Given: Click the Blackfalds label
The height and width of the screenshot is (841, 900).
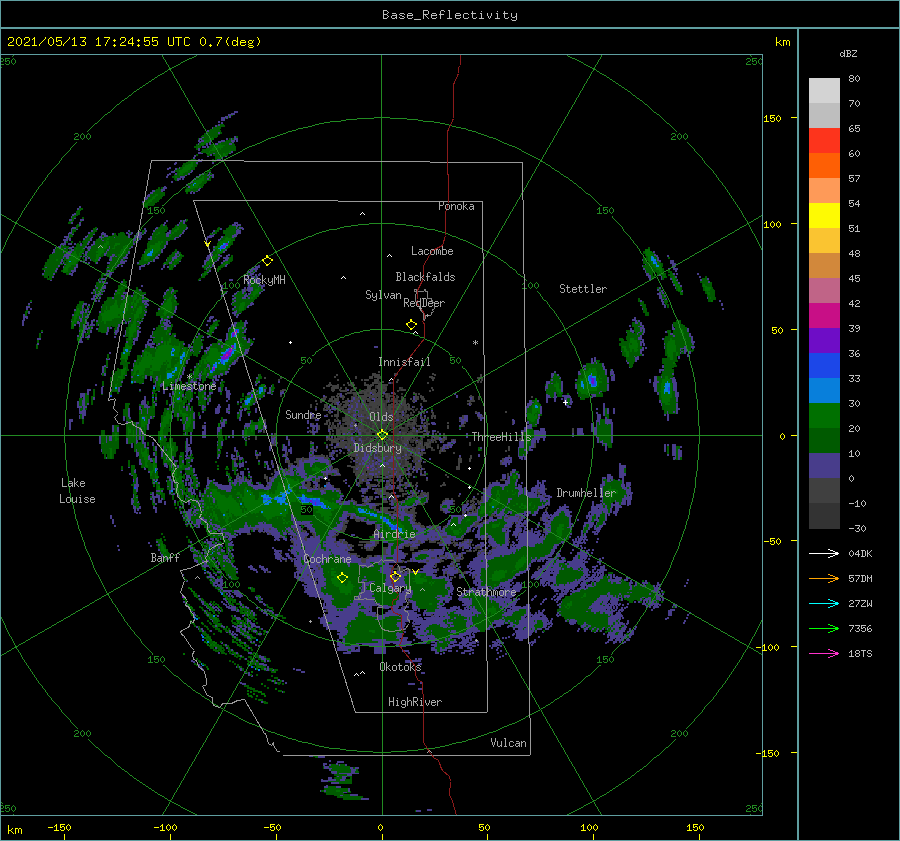Looking at the screenshot, I should [x=425, y=277].
